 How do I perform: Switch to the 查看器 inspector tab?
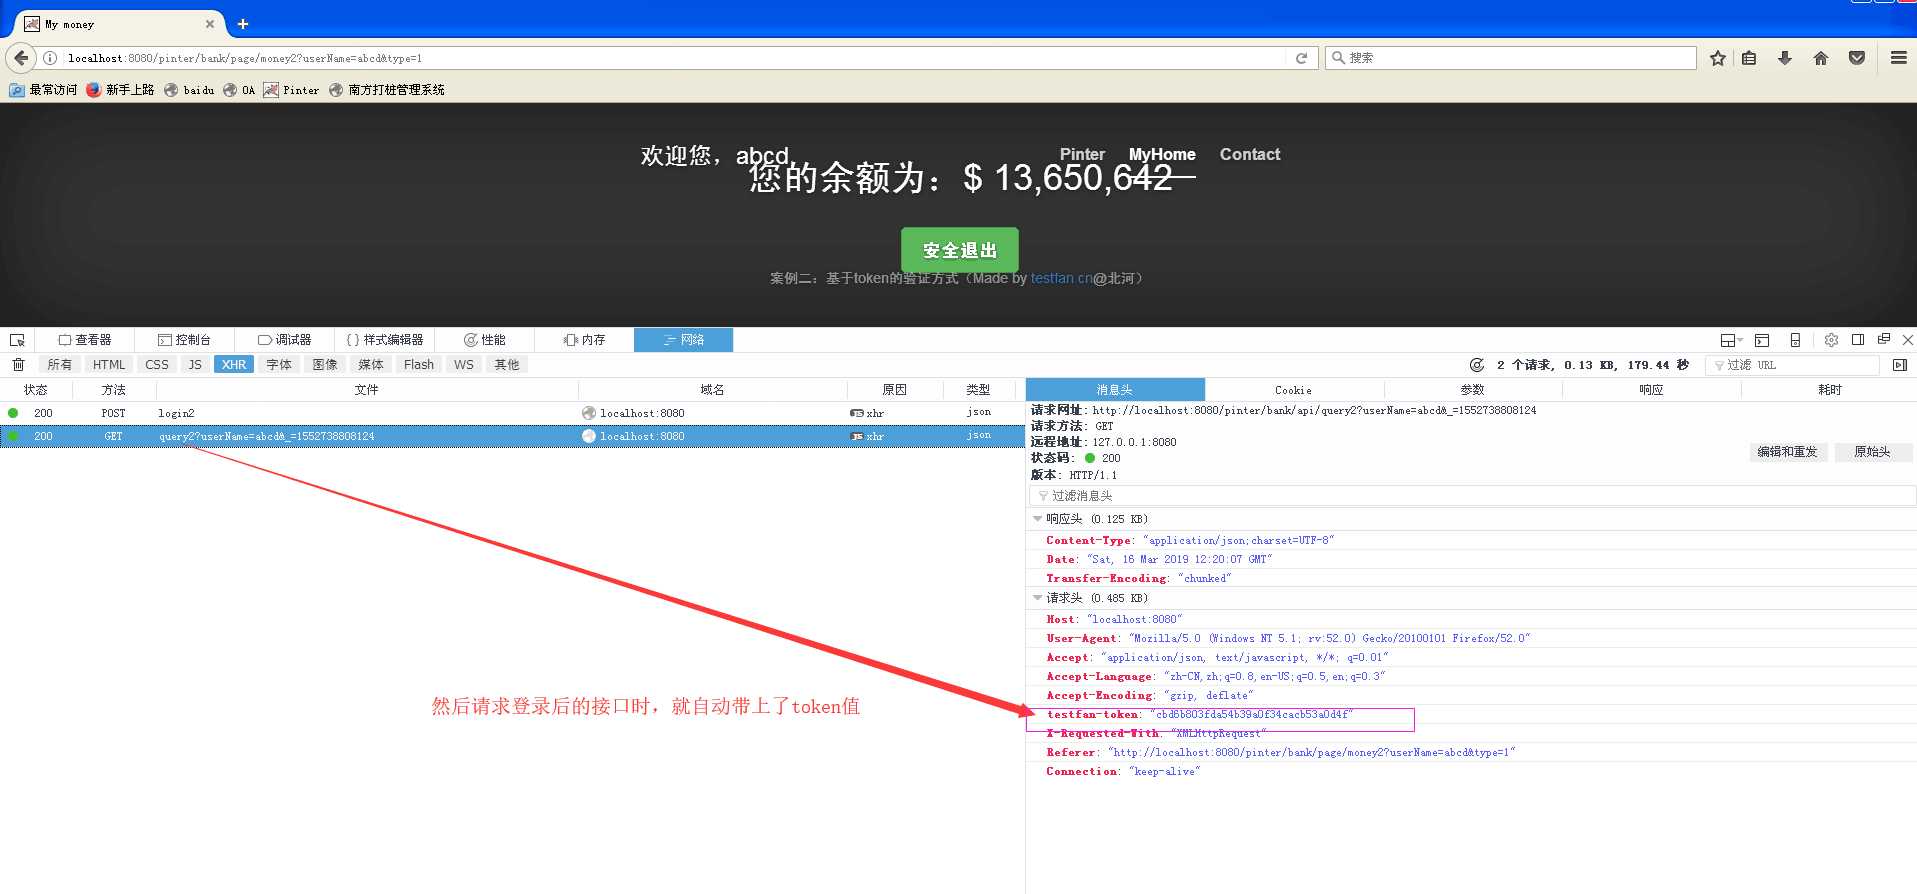tap(85, 340)
